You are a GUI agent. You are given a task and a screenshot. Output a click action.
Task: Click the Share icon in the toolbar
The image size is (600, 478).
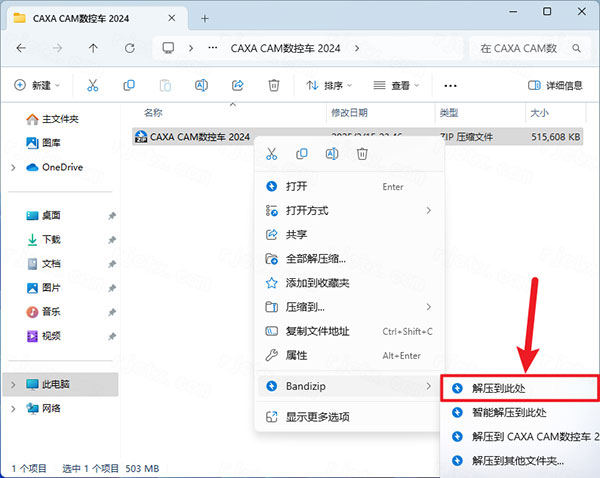coord(238,85)
